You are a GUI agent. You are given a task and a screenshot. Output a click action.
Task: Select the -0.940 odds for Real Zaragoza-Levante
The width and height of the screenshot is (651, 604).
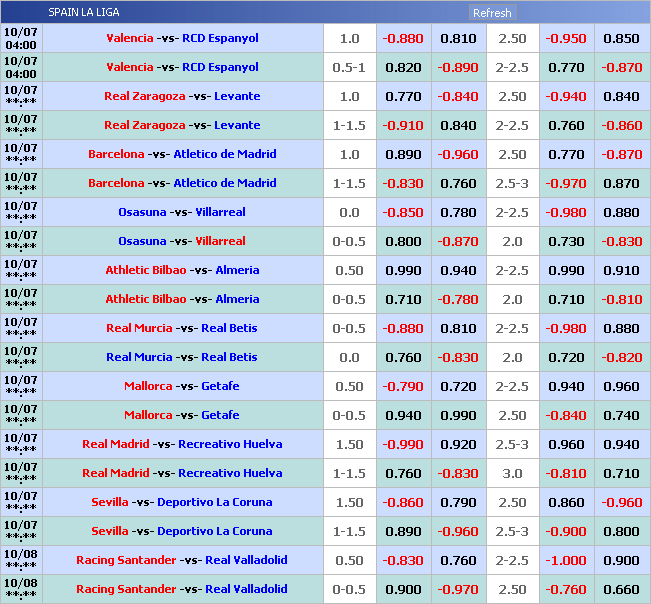pos(565,96)
